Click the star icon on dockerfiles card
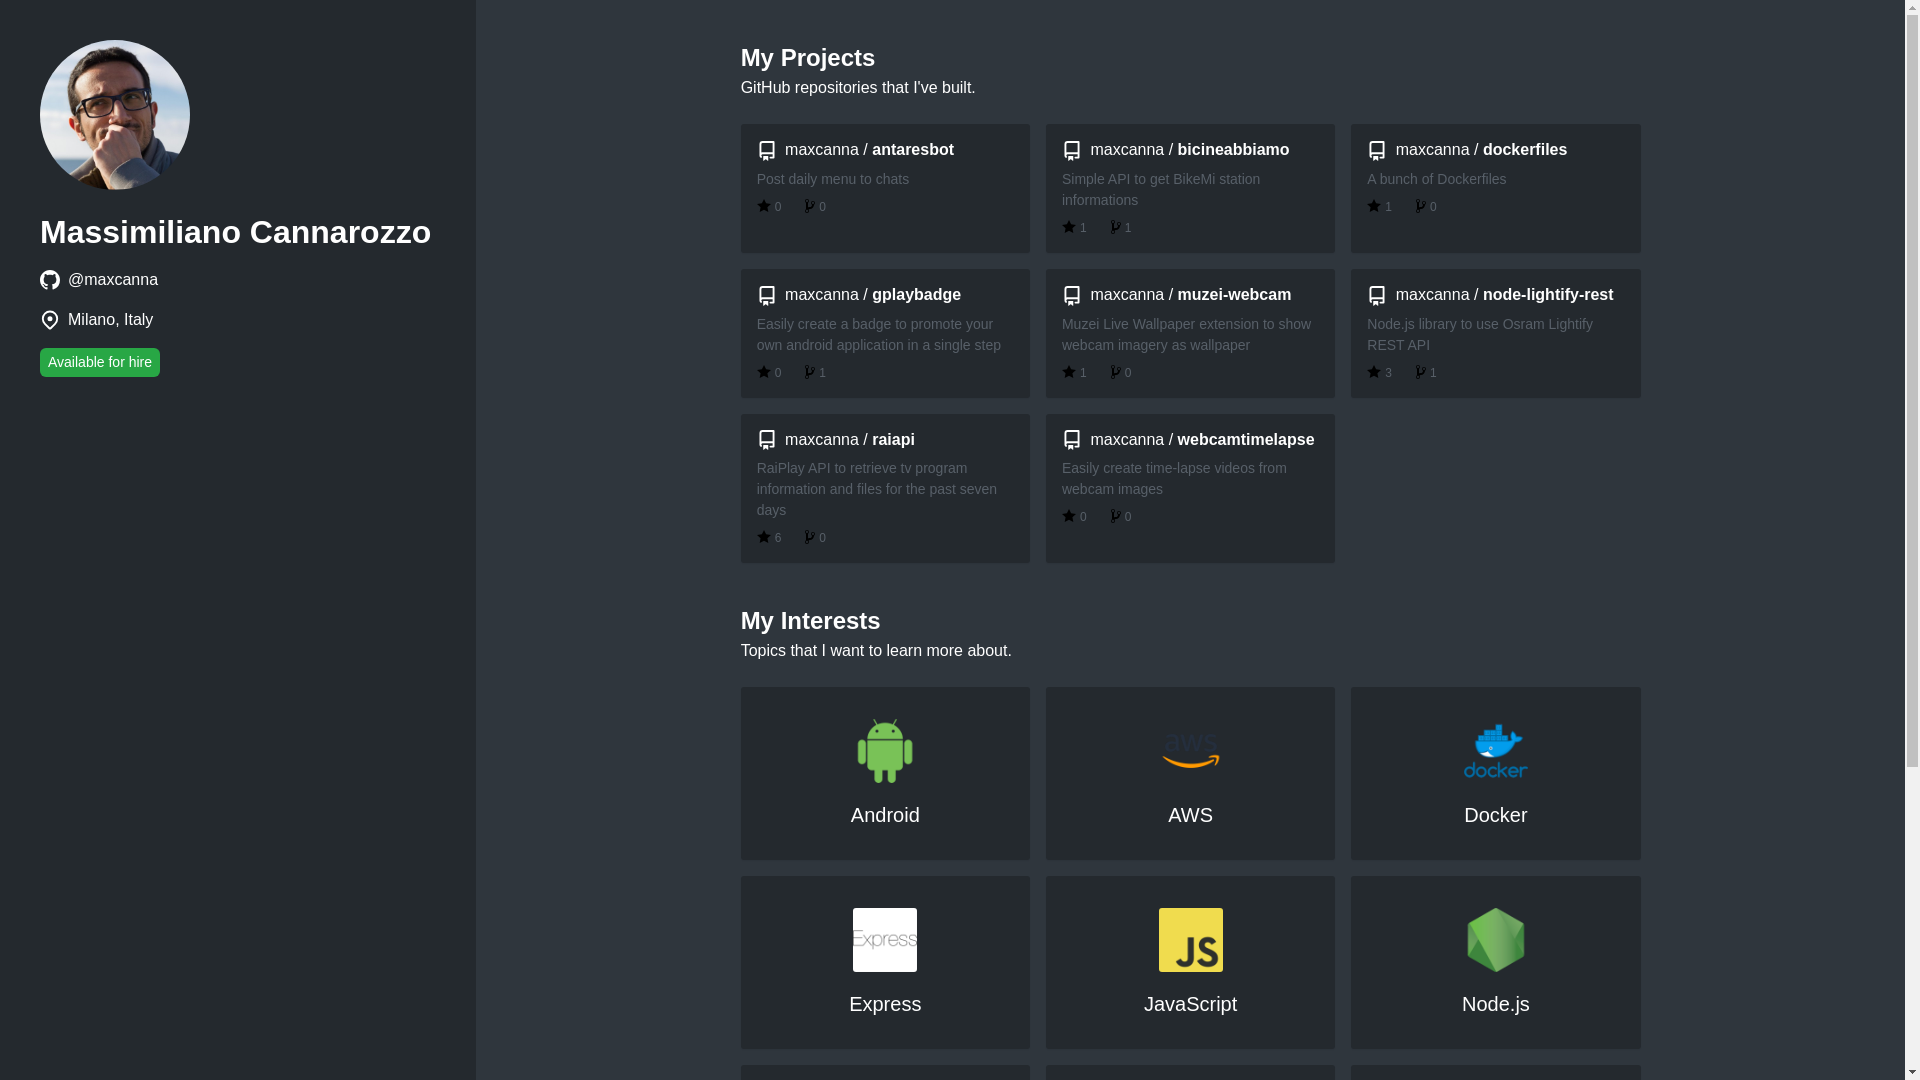 click(x=1374, y=206)
